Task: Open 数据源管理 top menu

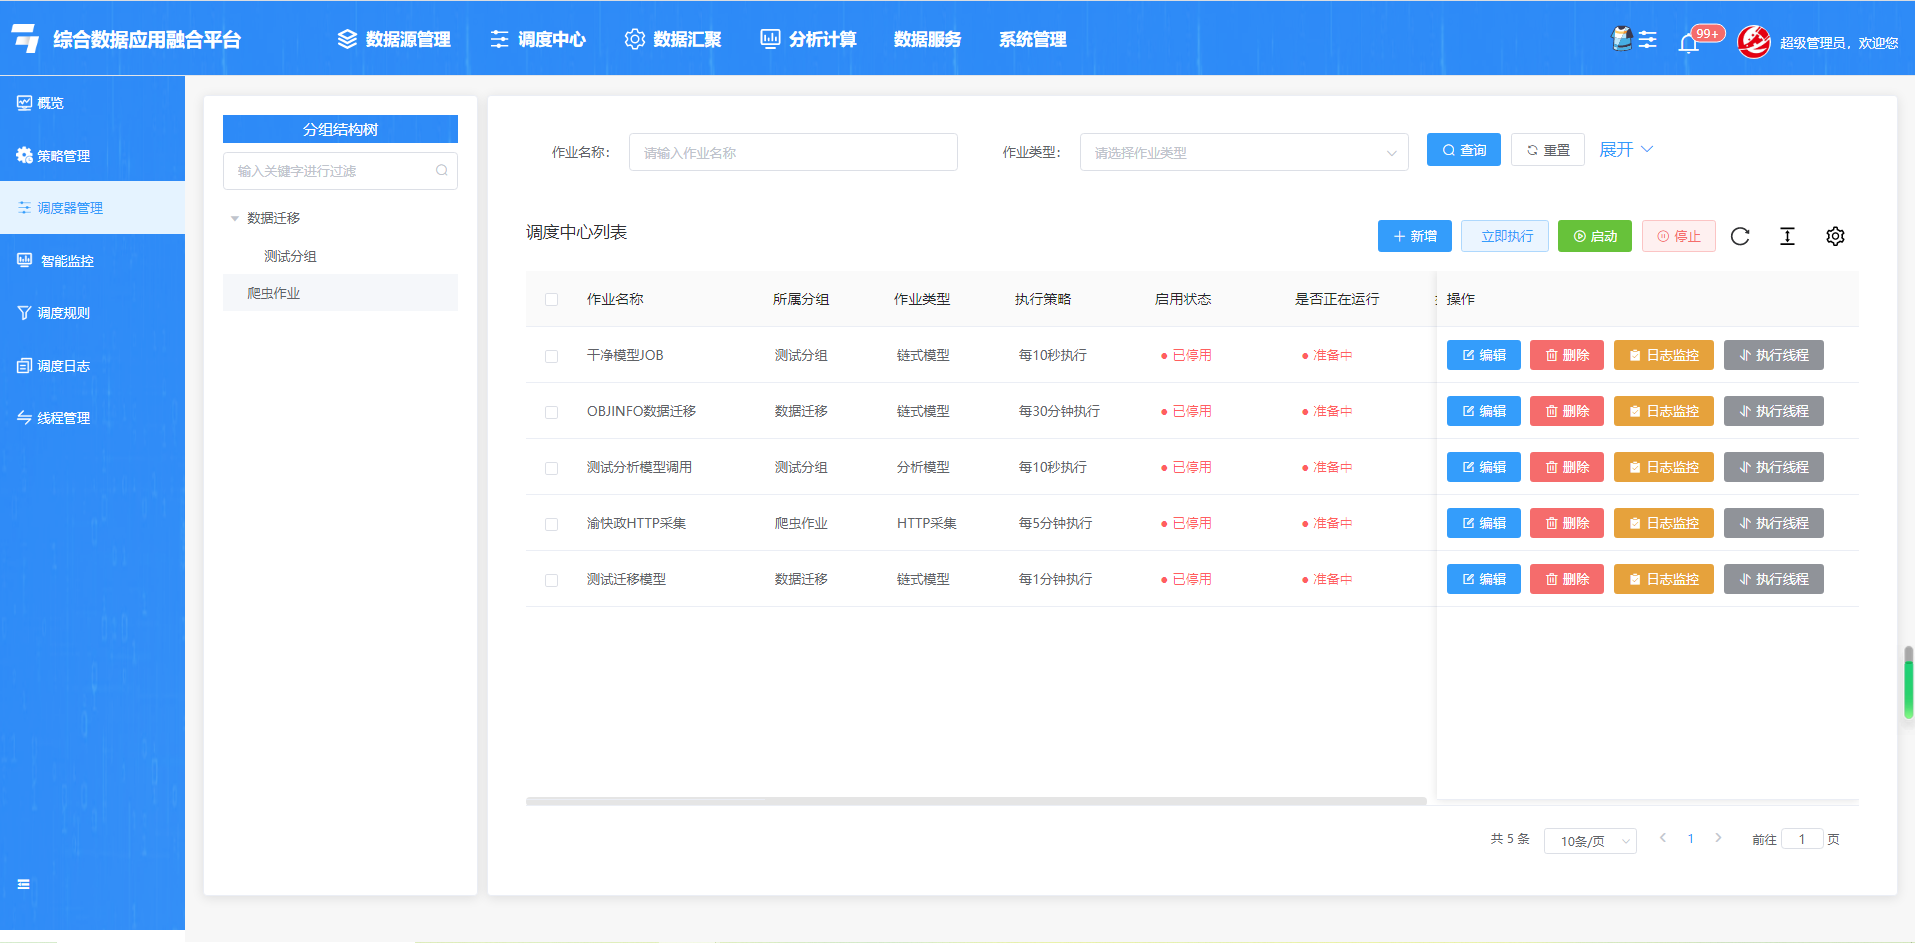Action: 394,39
